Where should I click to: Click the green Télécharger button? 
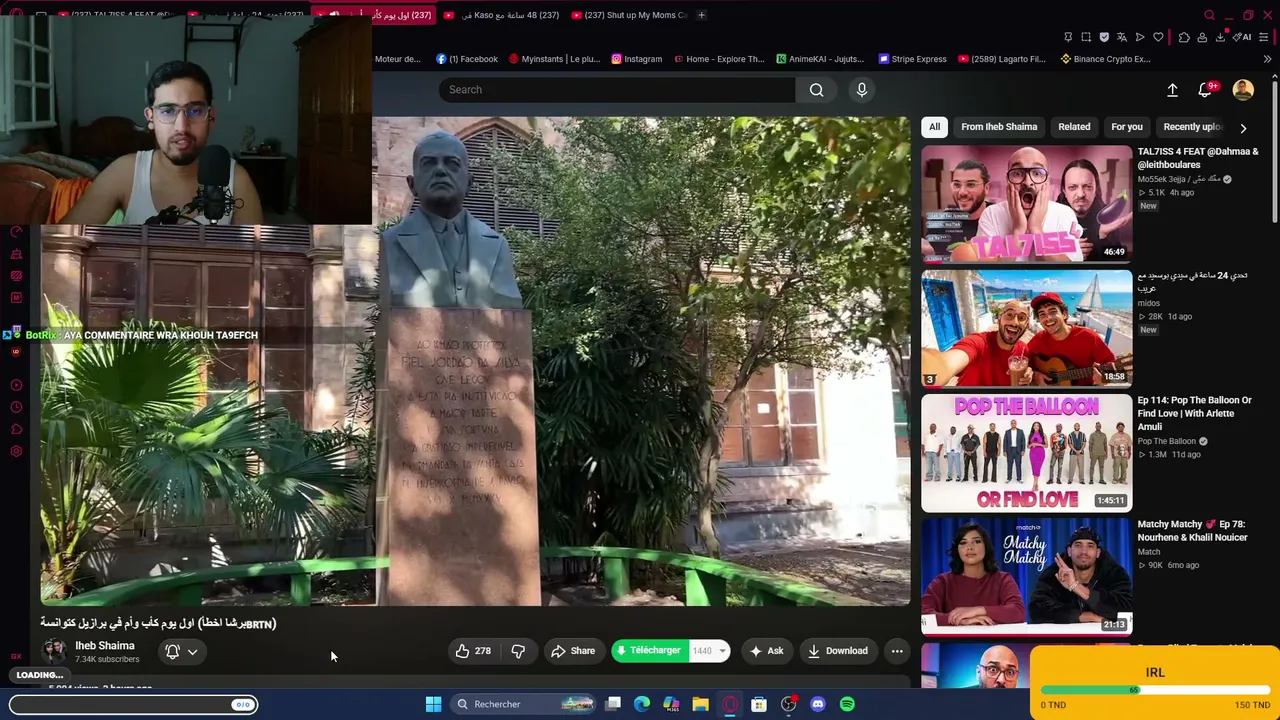coord(650,651)
